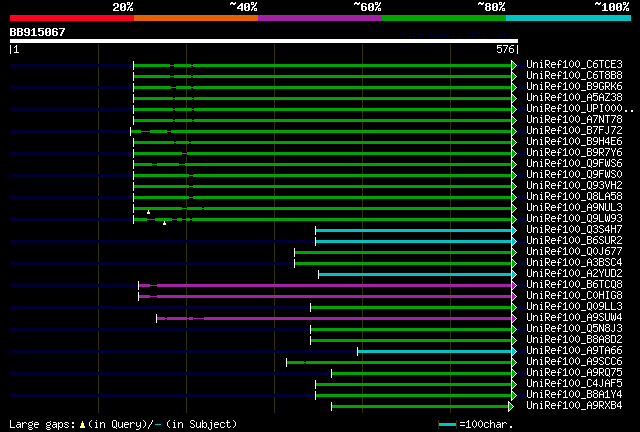Select the red 20% identity legend segment

tap(72, 18)
